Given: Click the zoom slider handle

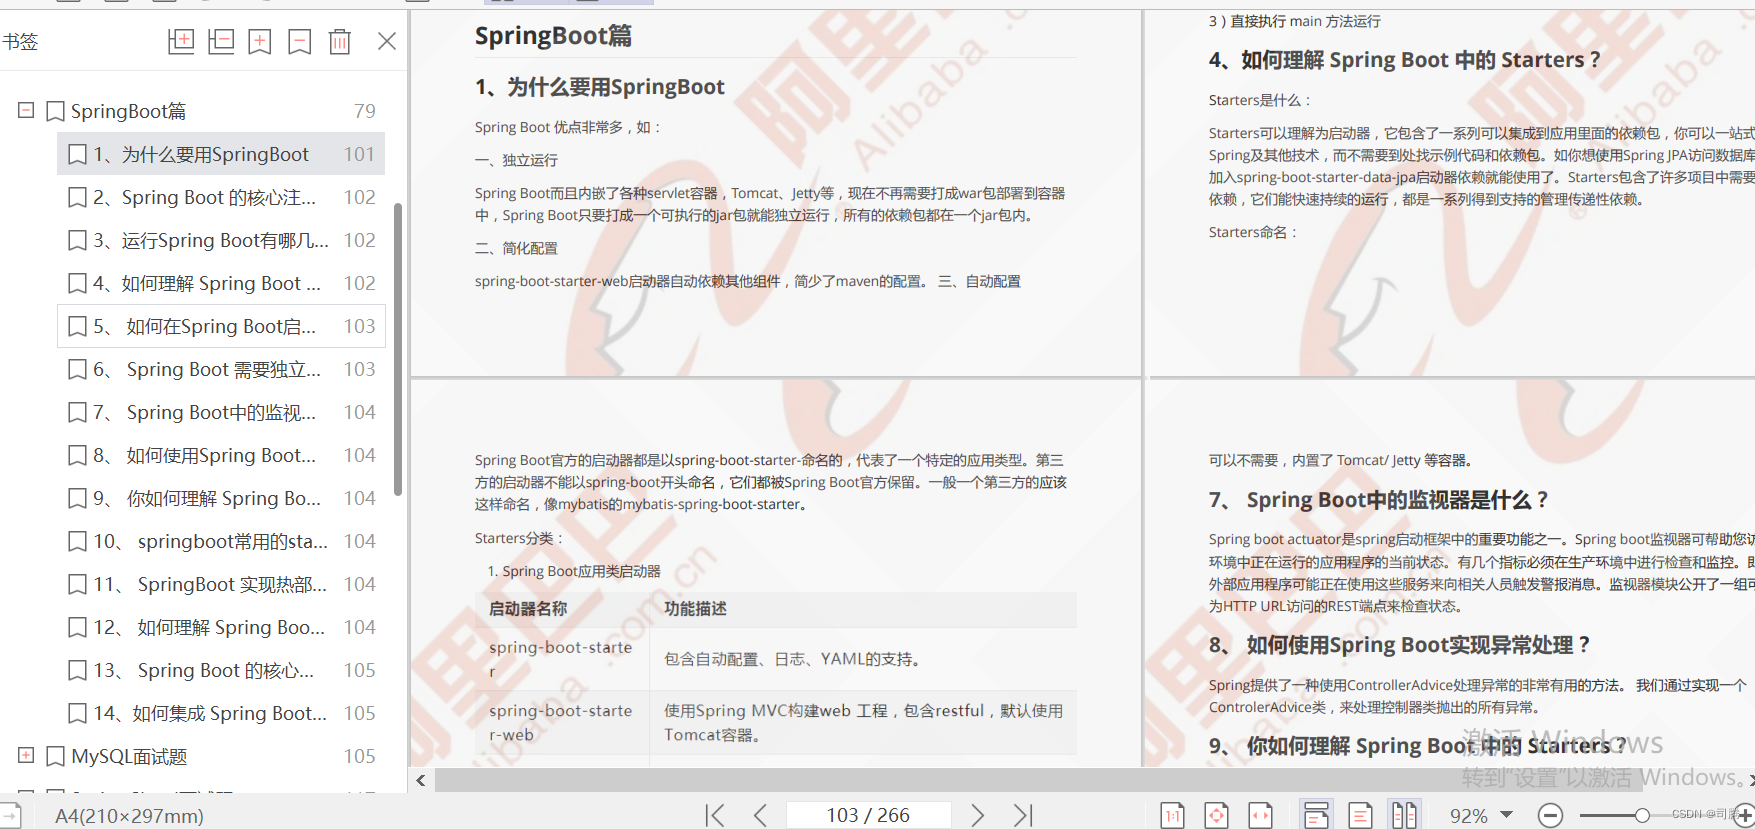Looking at the screenshot, I should click(x=1642, y=816).
